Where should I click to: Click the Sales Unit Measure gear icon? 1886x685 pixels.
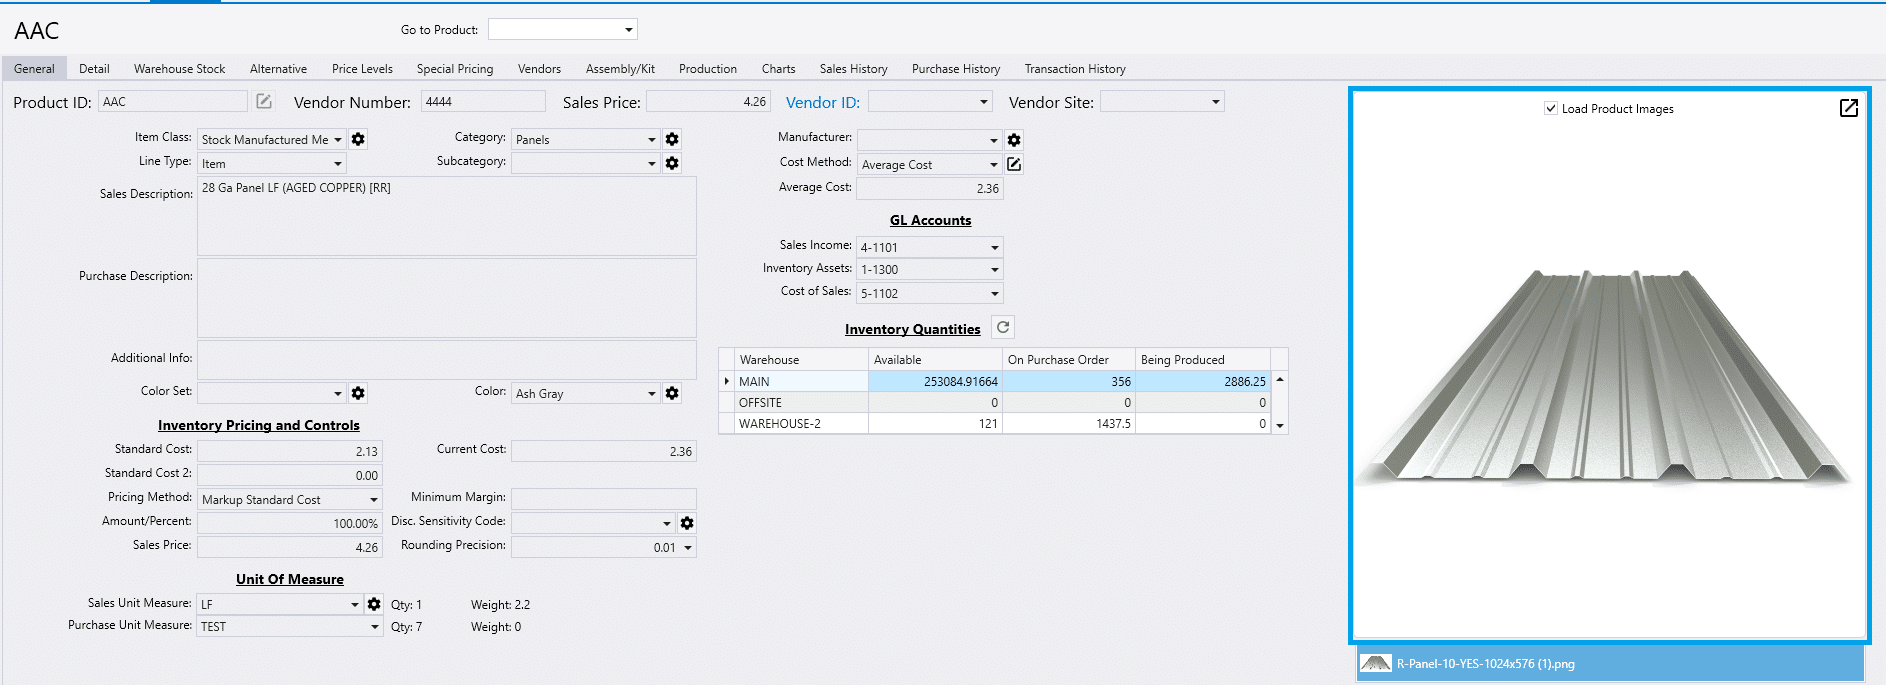(374, 604)
